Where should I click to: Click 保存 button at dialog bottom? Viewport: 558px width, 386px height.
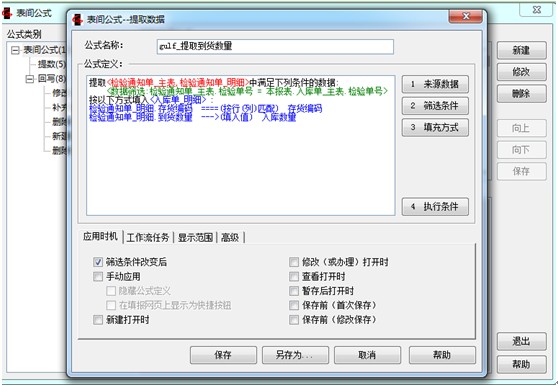pyautogui.click(x=223, y=355)
